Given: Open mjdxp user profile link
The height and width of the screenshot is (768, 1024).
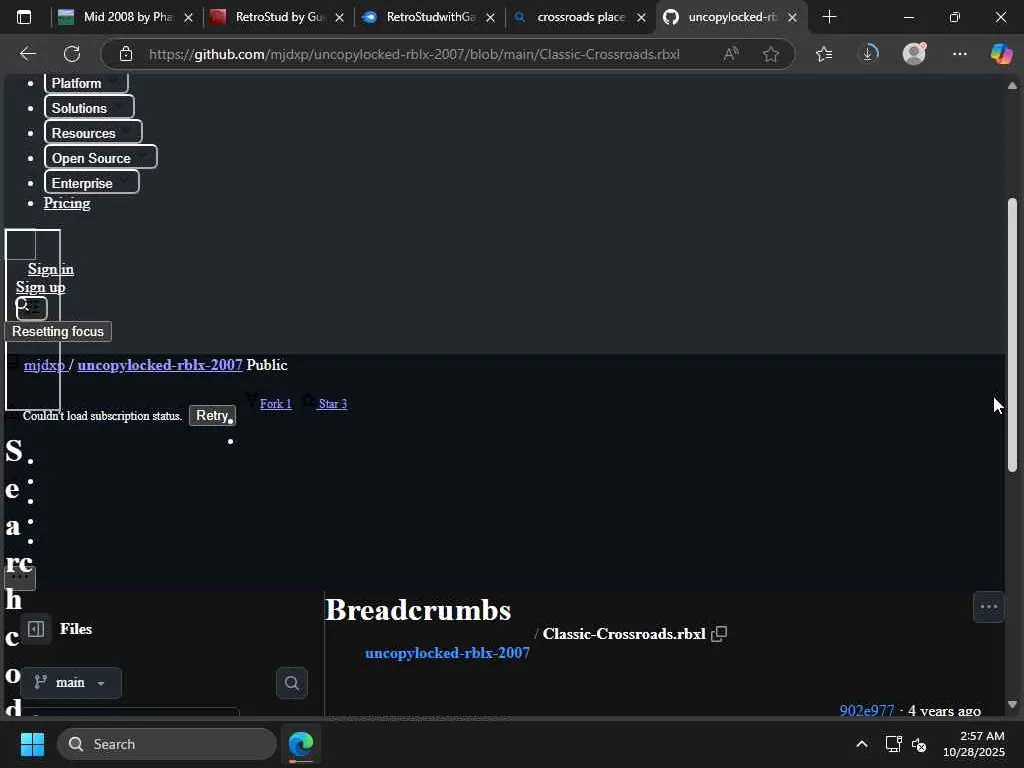Looking at the screenshot, I should tap(44, 365).
